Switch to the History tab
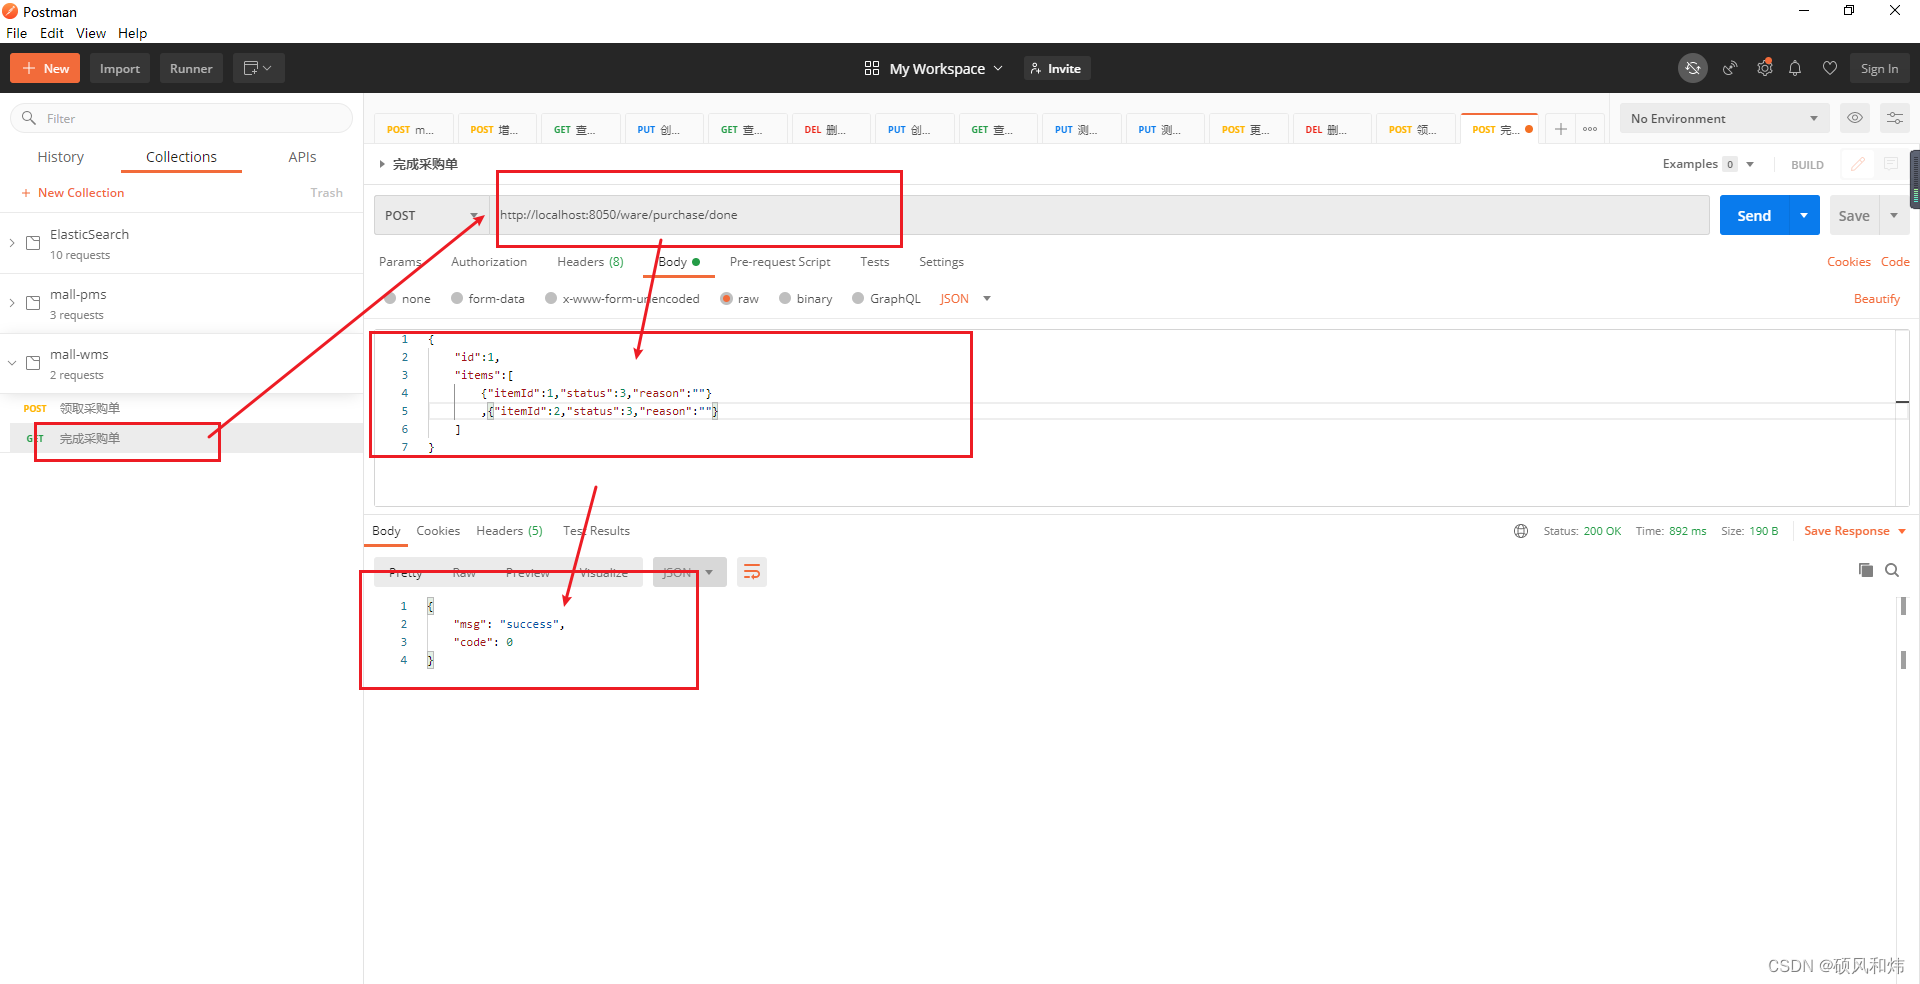 (x=61, y=157)
